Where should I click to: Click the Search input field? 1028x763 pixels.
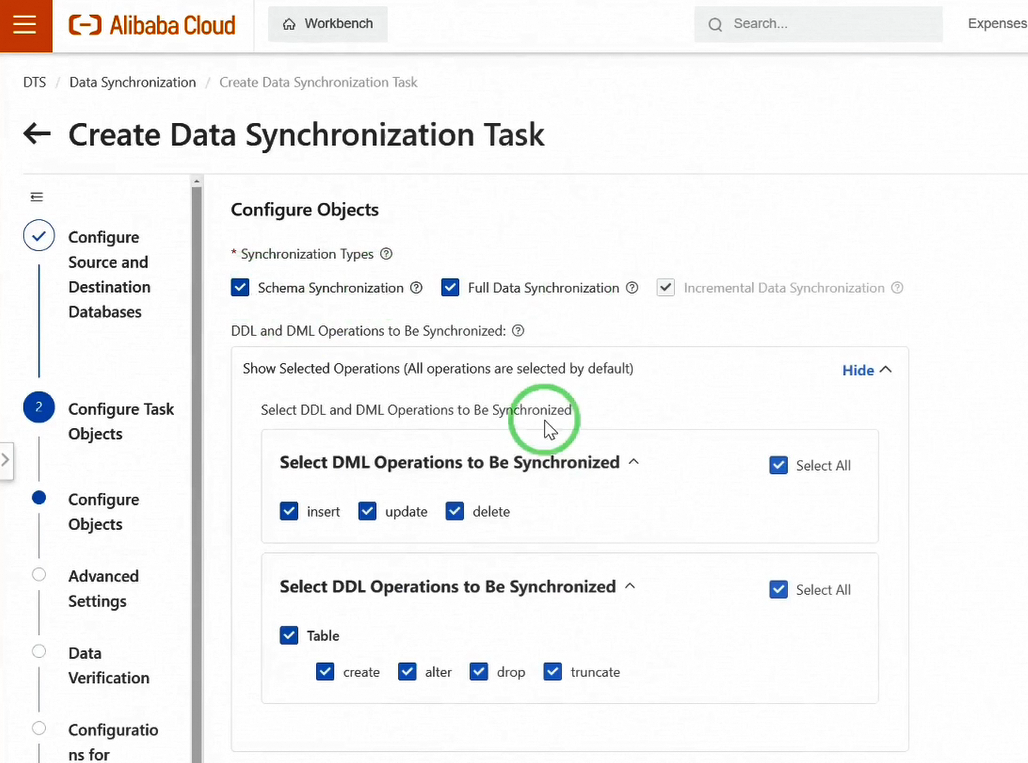coord(830,24)
